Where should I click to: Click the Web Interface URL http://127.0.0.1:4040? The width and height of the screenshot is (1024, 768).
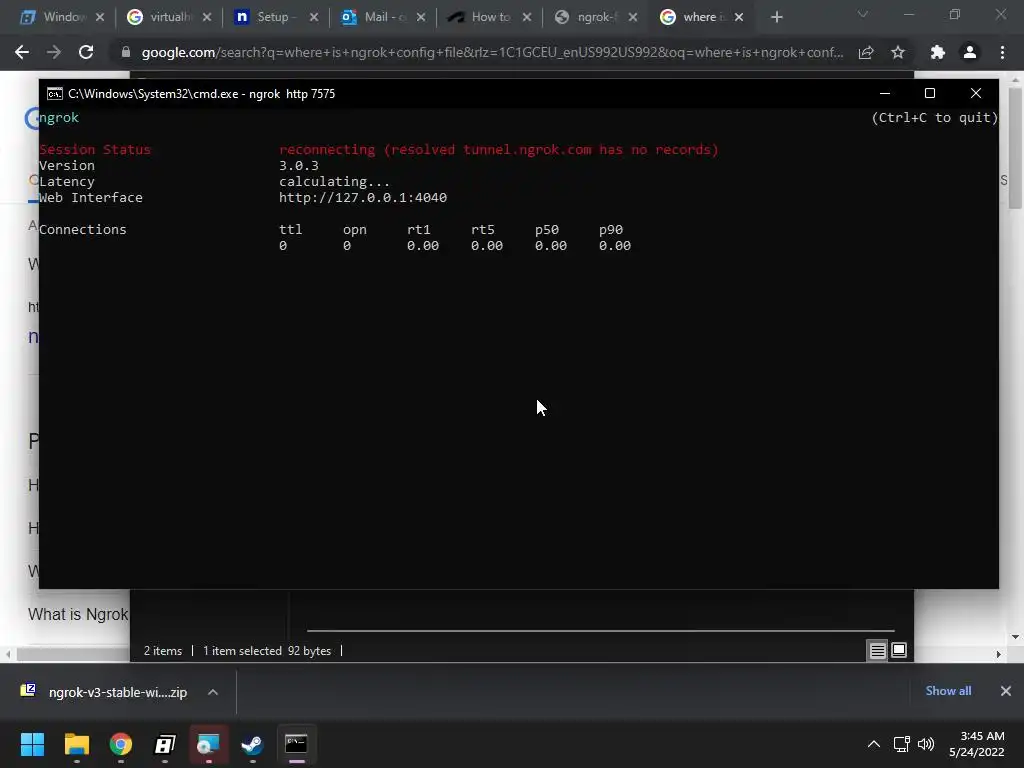pyautogui.click(x=363, y=197)
